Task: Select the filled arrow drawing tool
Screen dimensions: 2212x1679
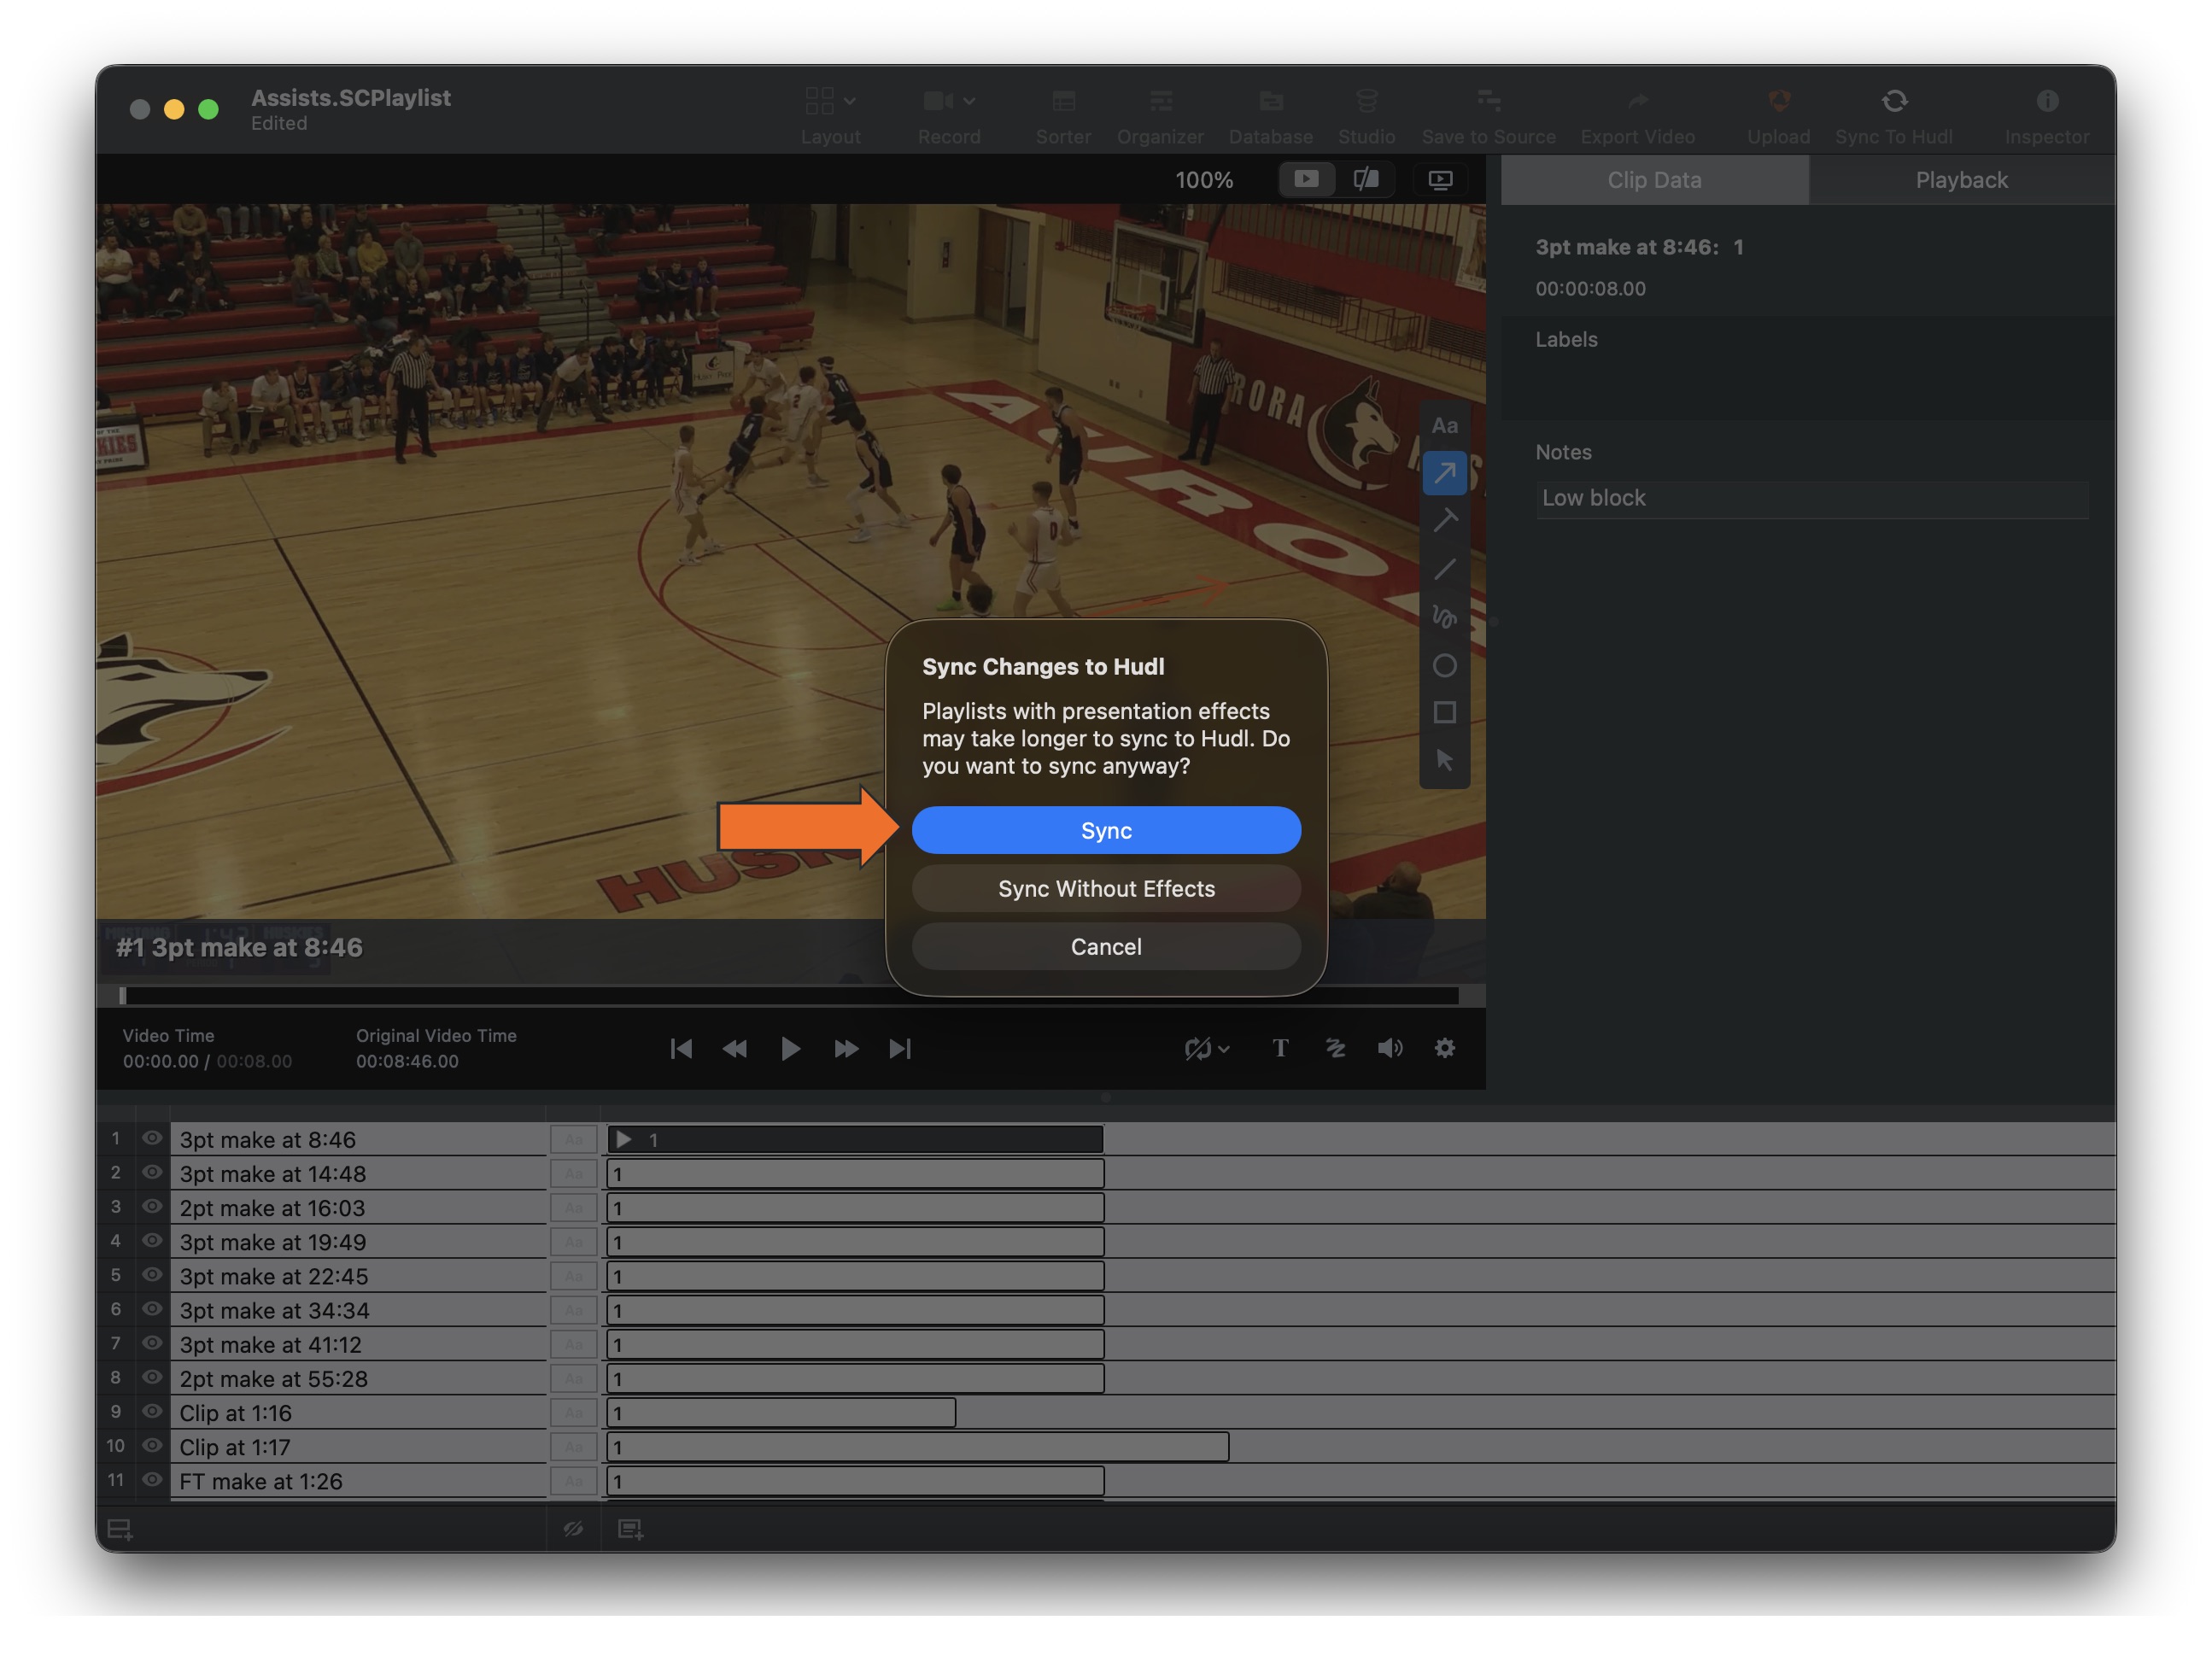Action: (x=1444, y=473)
